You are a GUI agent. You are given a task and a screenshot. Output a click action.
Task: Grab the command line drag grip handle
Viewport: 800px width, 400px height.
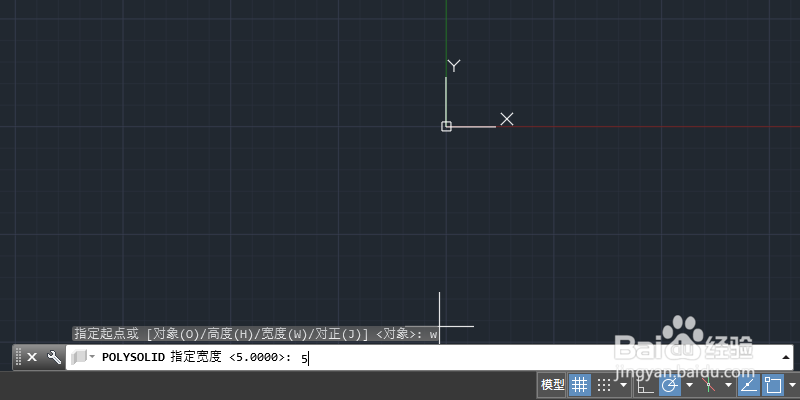[19, 357]
